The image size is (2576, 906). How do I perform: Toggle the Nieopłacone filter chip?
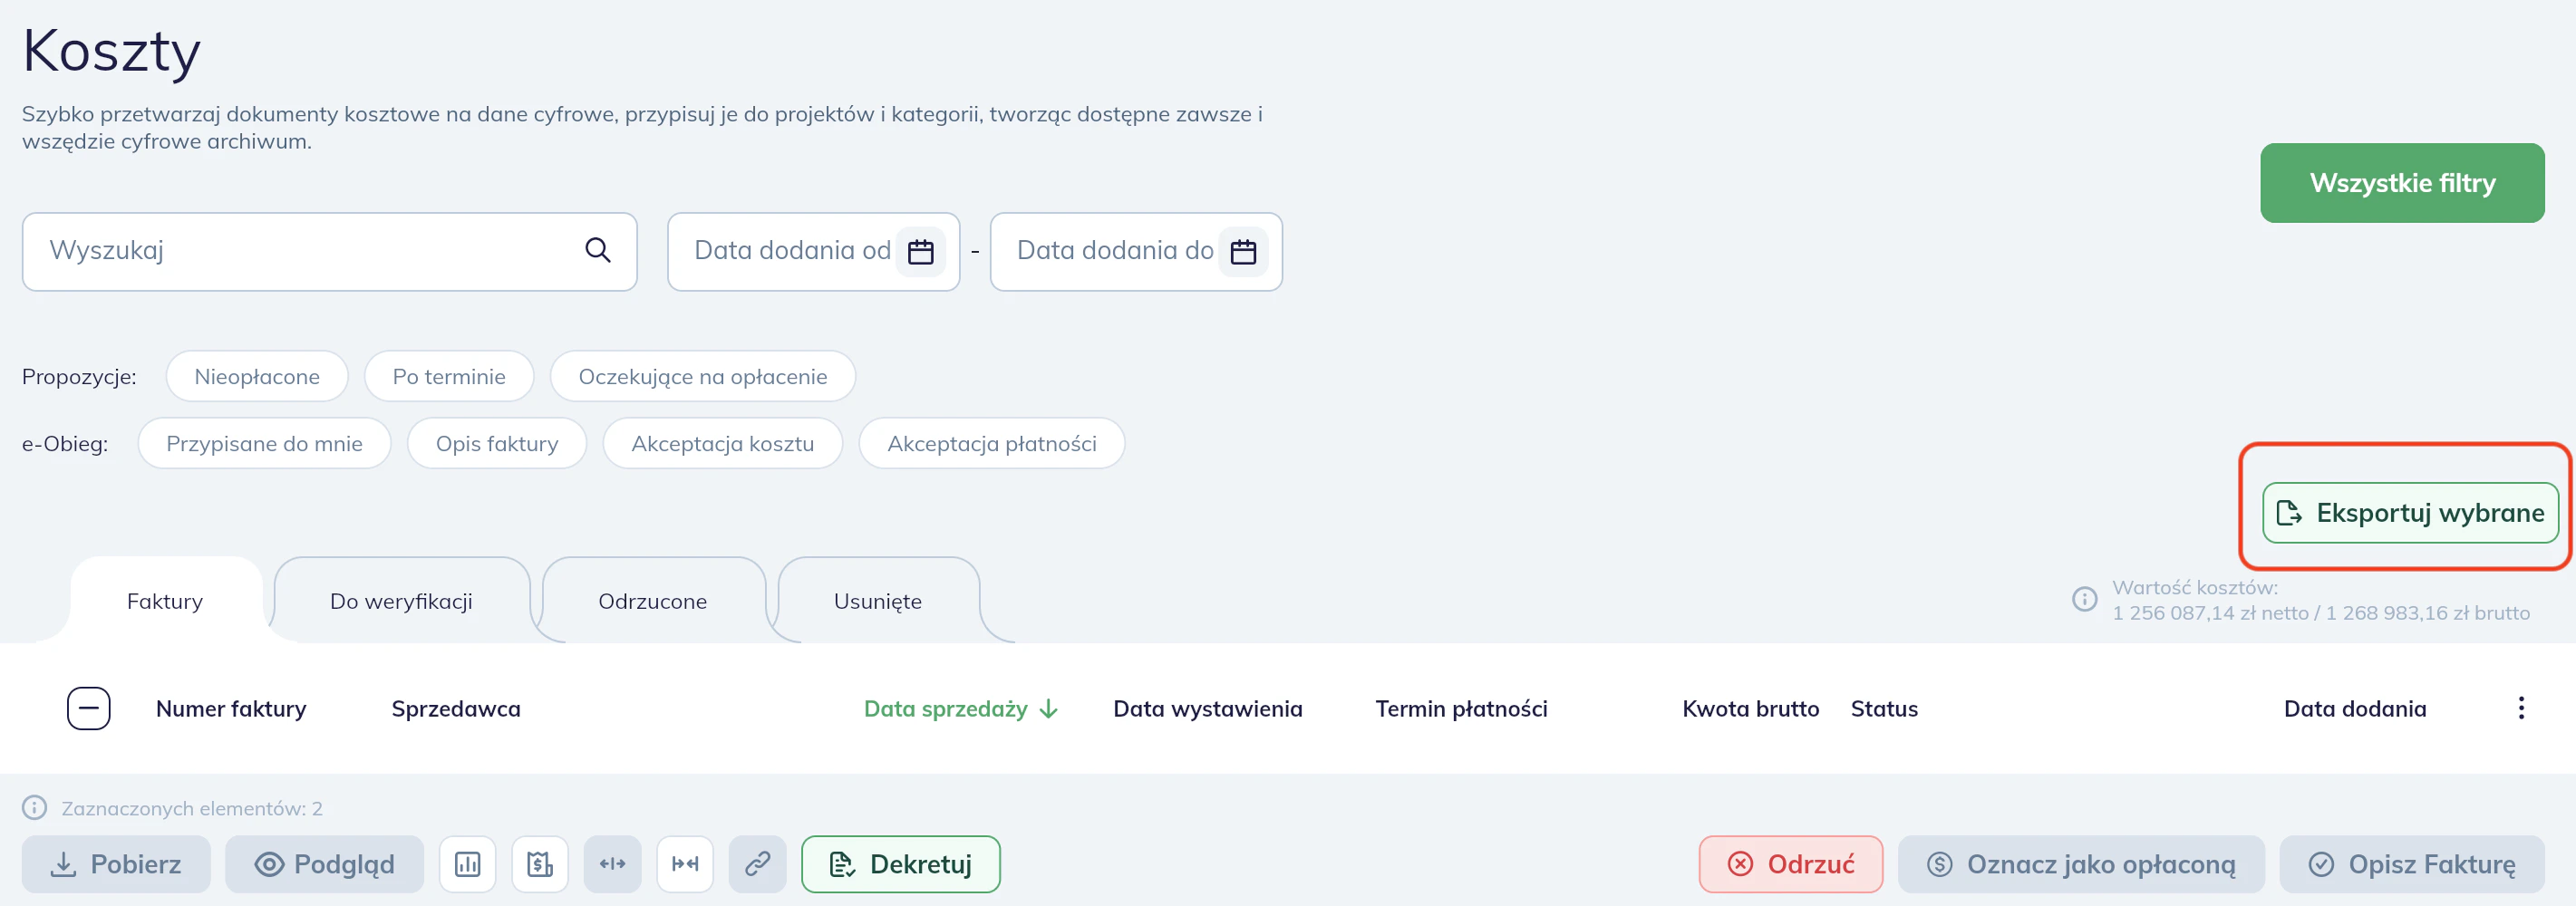click(x=257, y=376)
